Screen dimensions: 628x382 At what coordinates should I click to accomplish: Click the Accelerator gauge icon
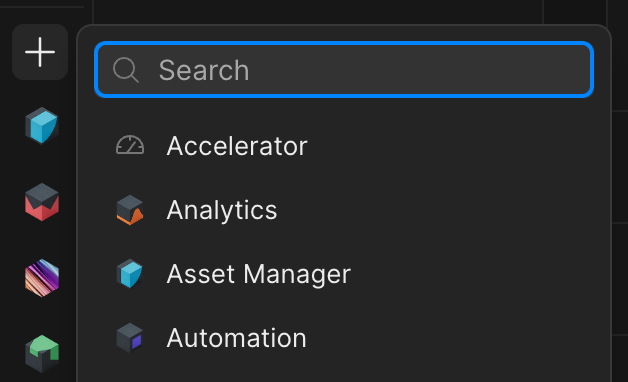[x=130, y=145]
